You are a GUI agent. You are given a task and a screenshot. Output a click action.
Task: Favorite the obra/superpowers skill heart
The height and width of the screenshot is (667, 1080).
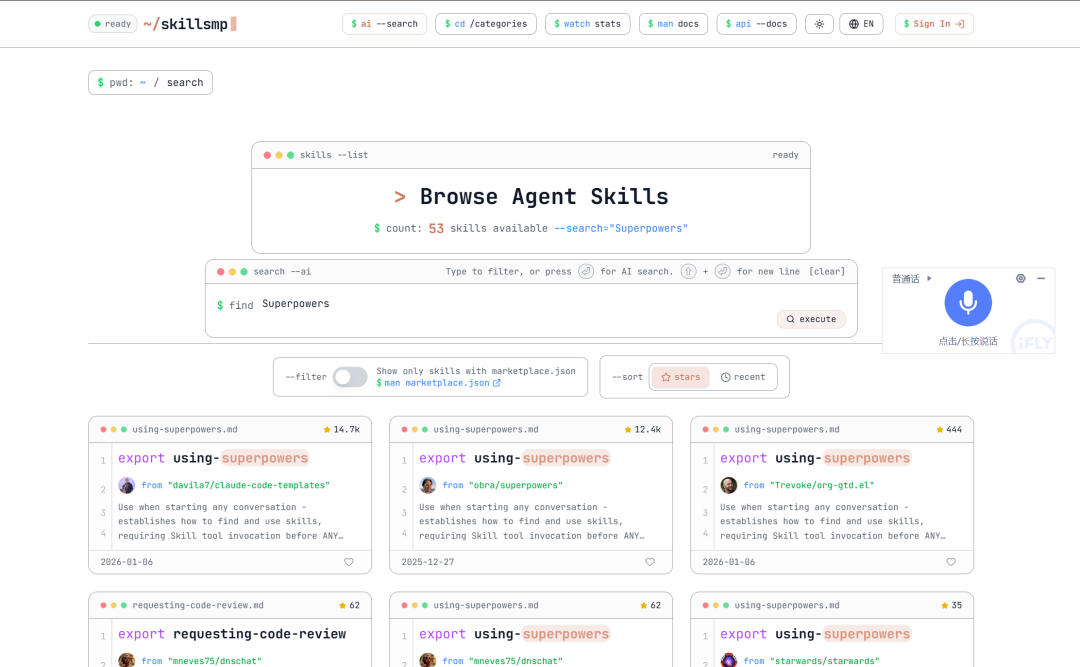[x=650, y=562]
